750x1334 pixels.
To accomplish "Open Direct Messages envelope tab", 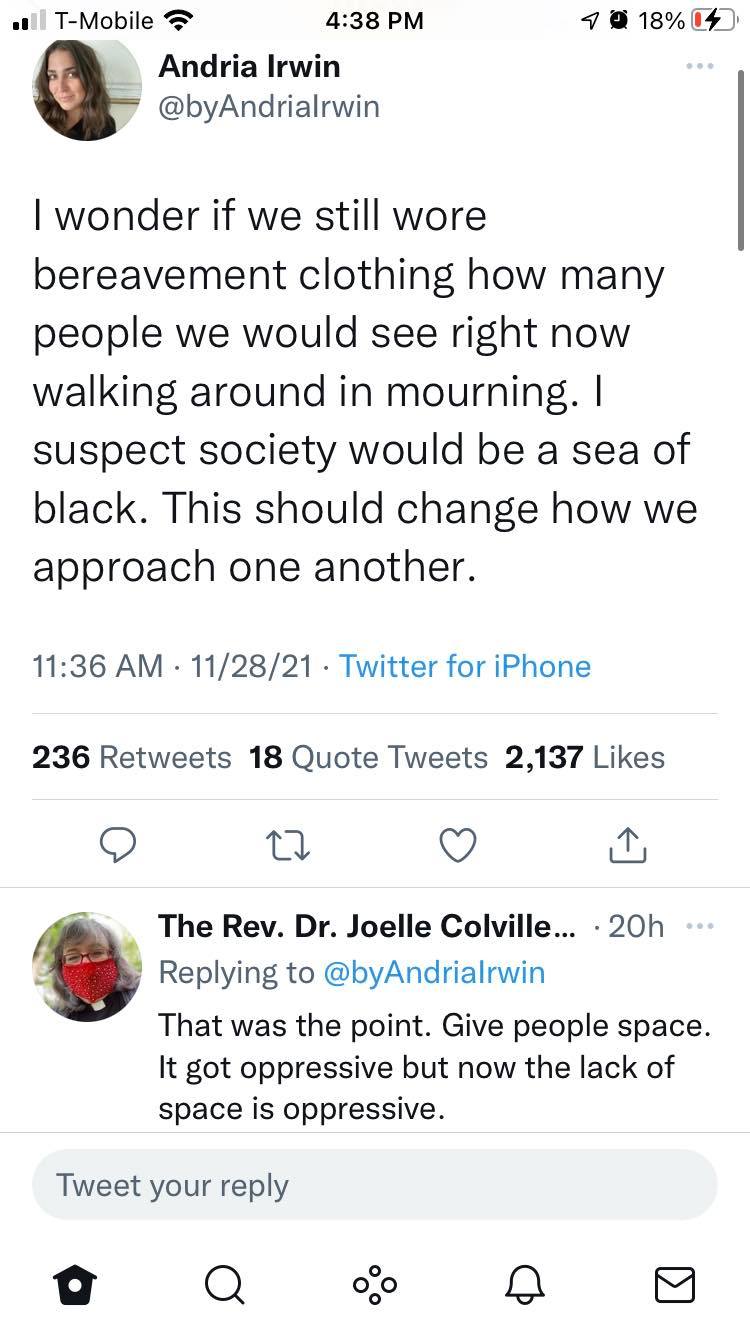I will coord(675,1284).
